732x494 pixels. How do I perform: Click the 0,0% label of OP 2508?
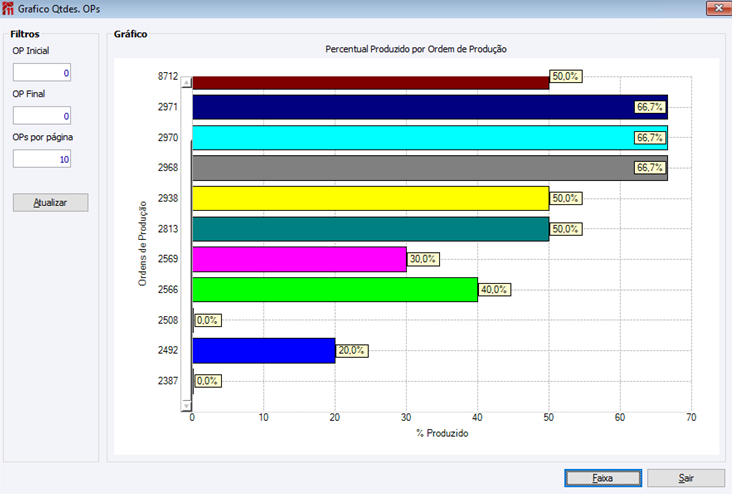pos(208,320)
